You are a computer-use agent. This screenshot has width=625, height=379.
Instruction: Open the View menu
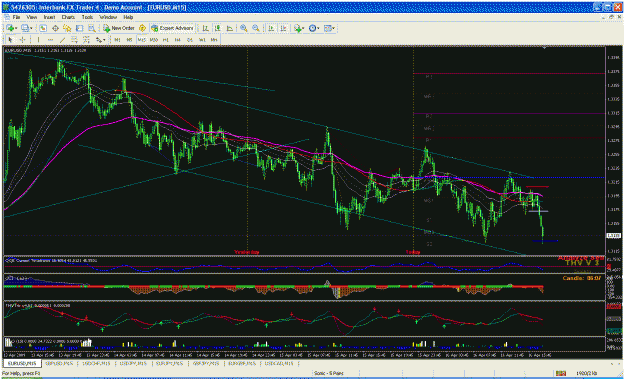[32, 18]
